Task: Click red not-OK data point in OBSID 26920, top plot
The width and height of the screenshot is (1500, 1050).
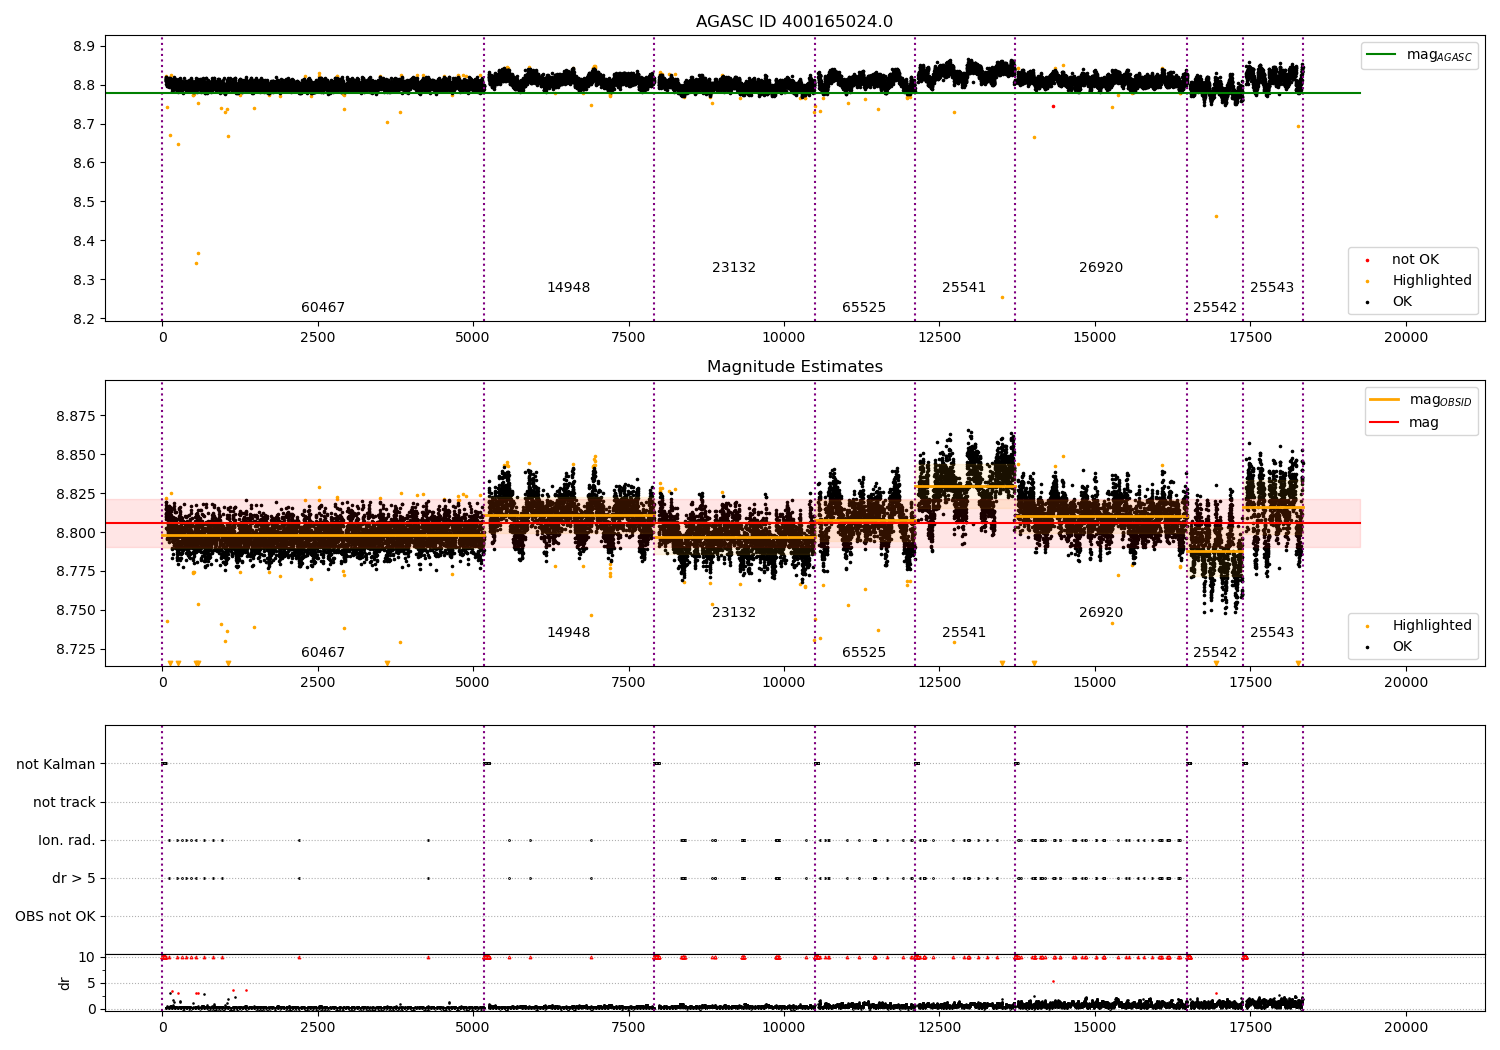Action: point(1053,106)
